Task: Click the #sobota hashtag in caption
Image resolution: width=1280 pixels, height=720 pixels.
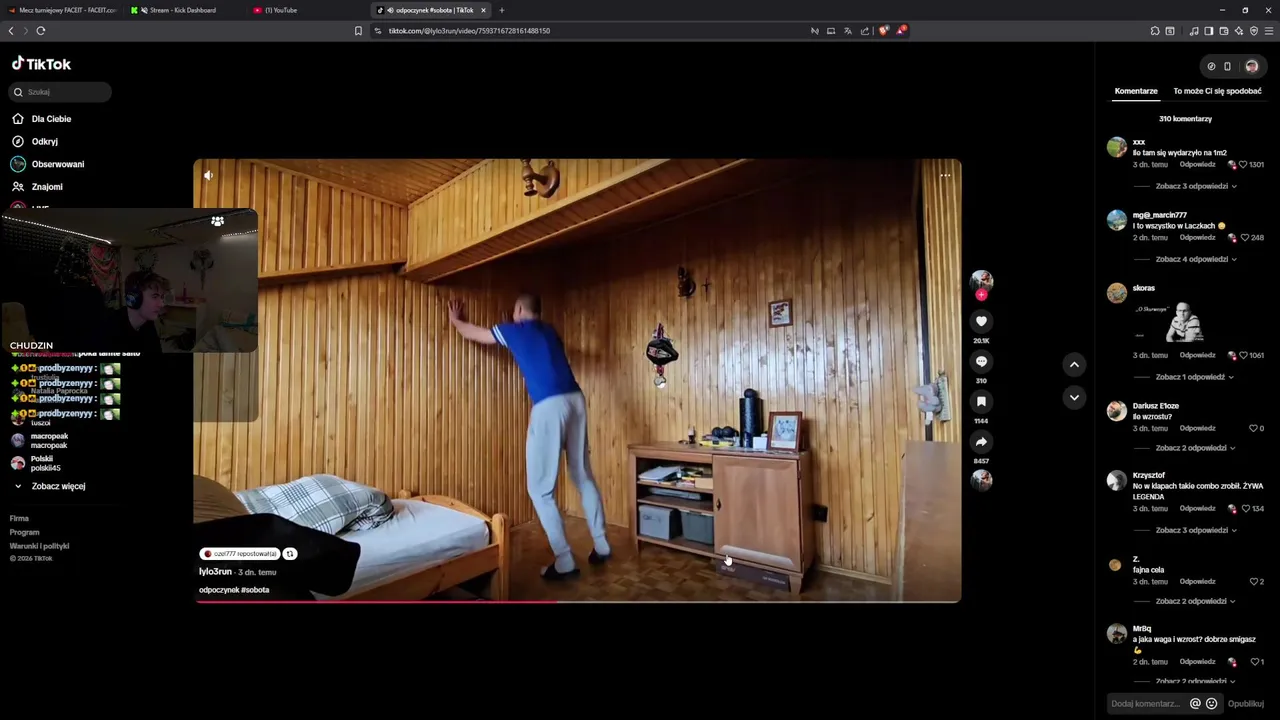Action: tap(255, 590)
